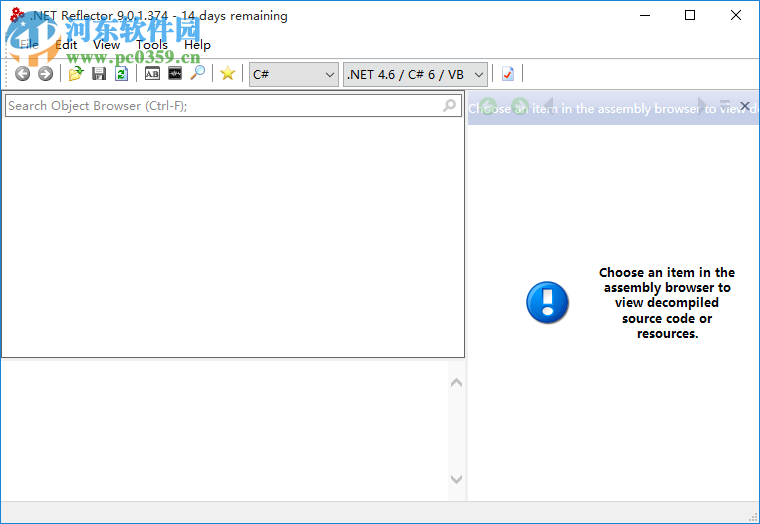This screenshot has height=524, width=760.
Task: Click the green forward arrow in decompiler header
Action: pos(520,106)
